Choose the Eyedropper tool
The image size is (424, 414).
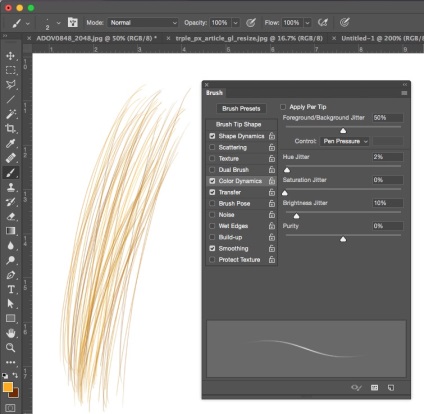(10, 143)
